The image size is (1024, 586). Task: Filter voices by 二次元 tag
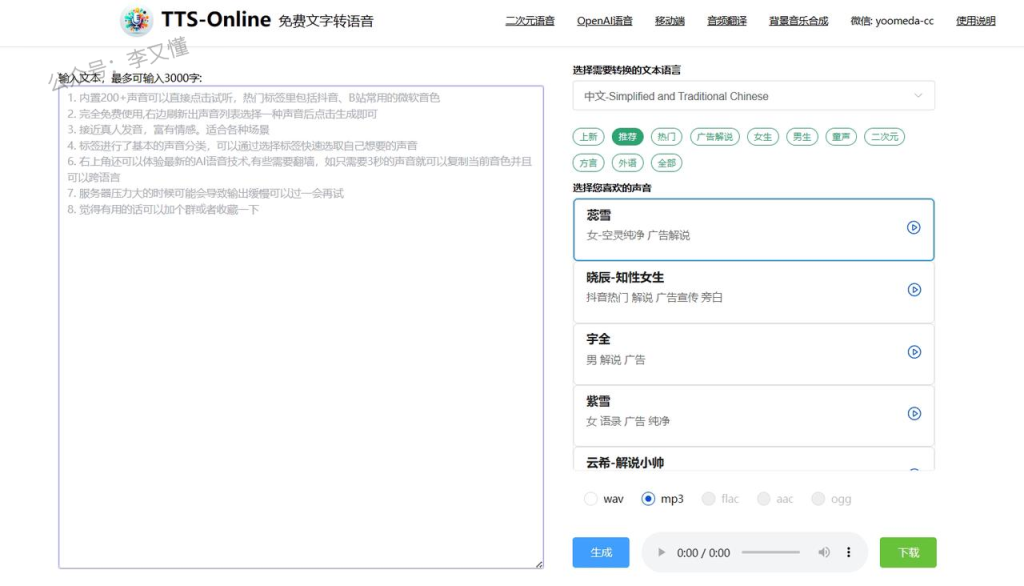884,137
